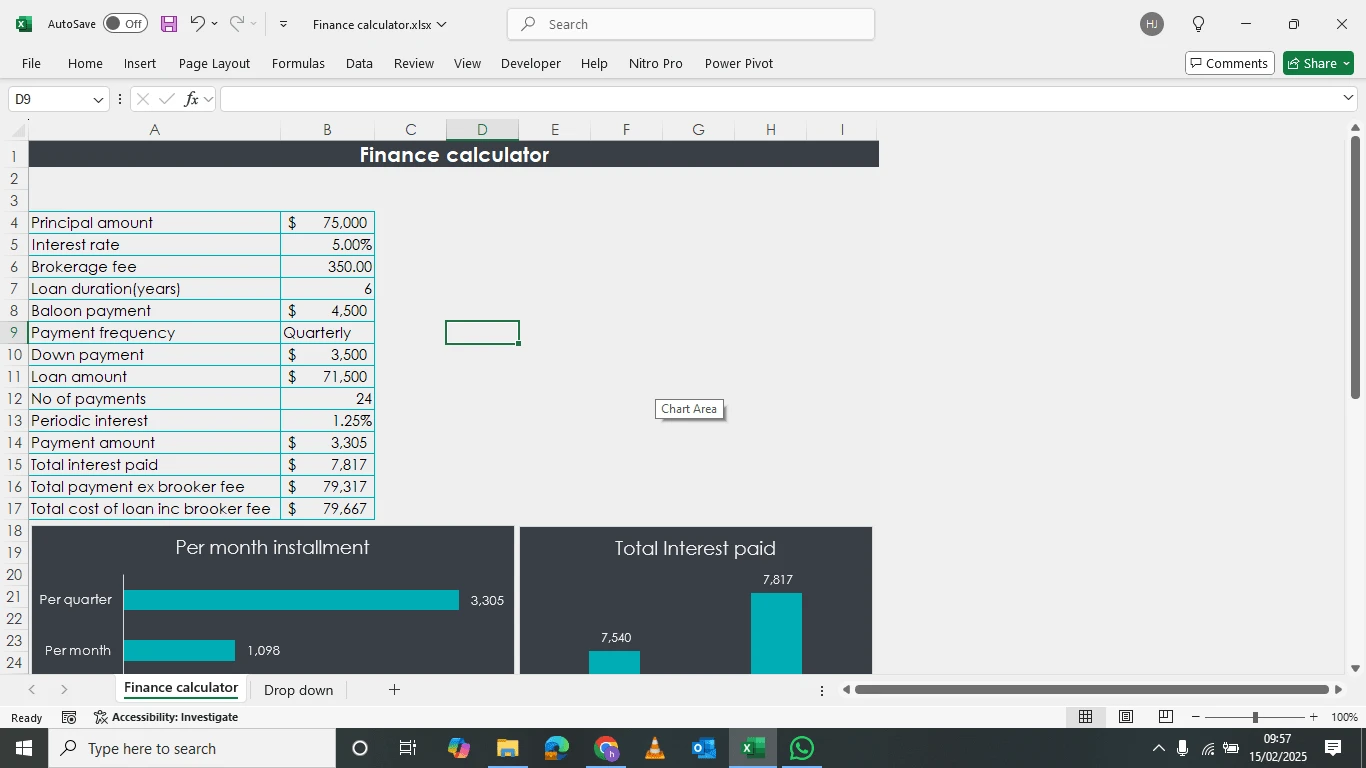Click the Cortana circle icon
1366x768 pixels.
360,748
